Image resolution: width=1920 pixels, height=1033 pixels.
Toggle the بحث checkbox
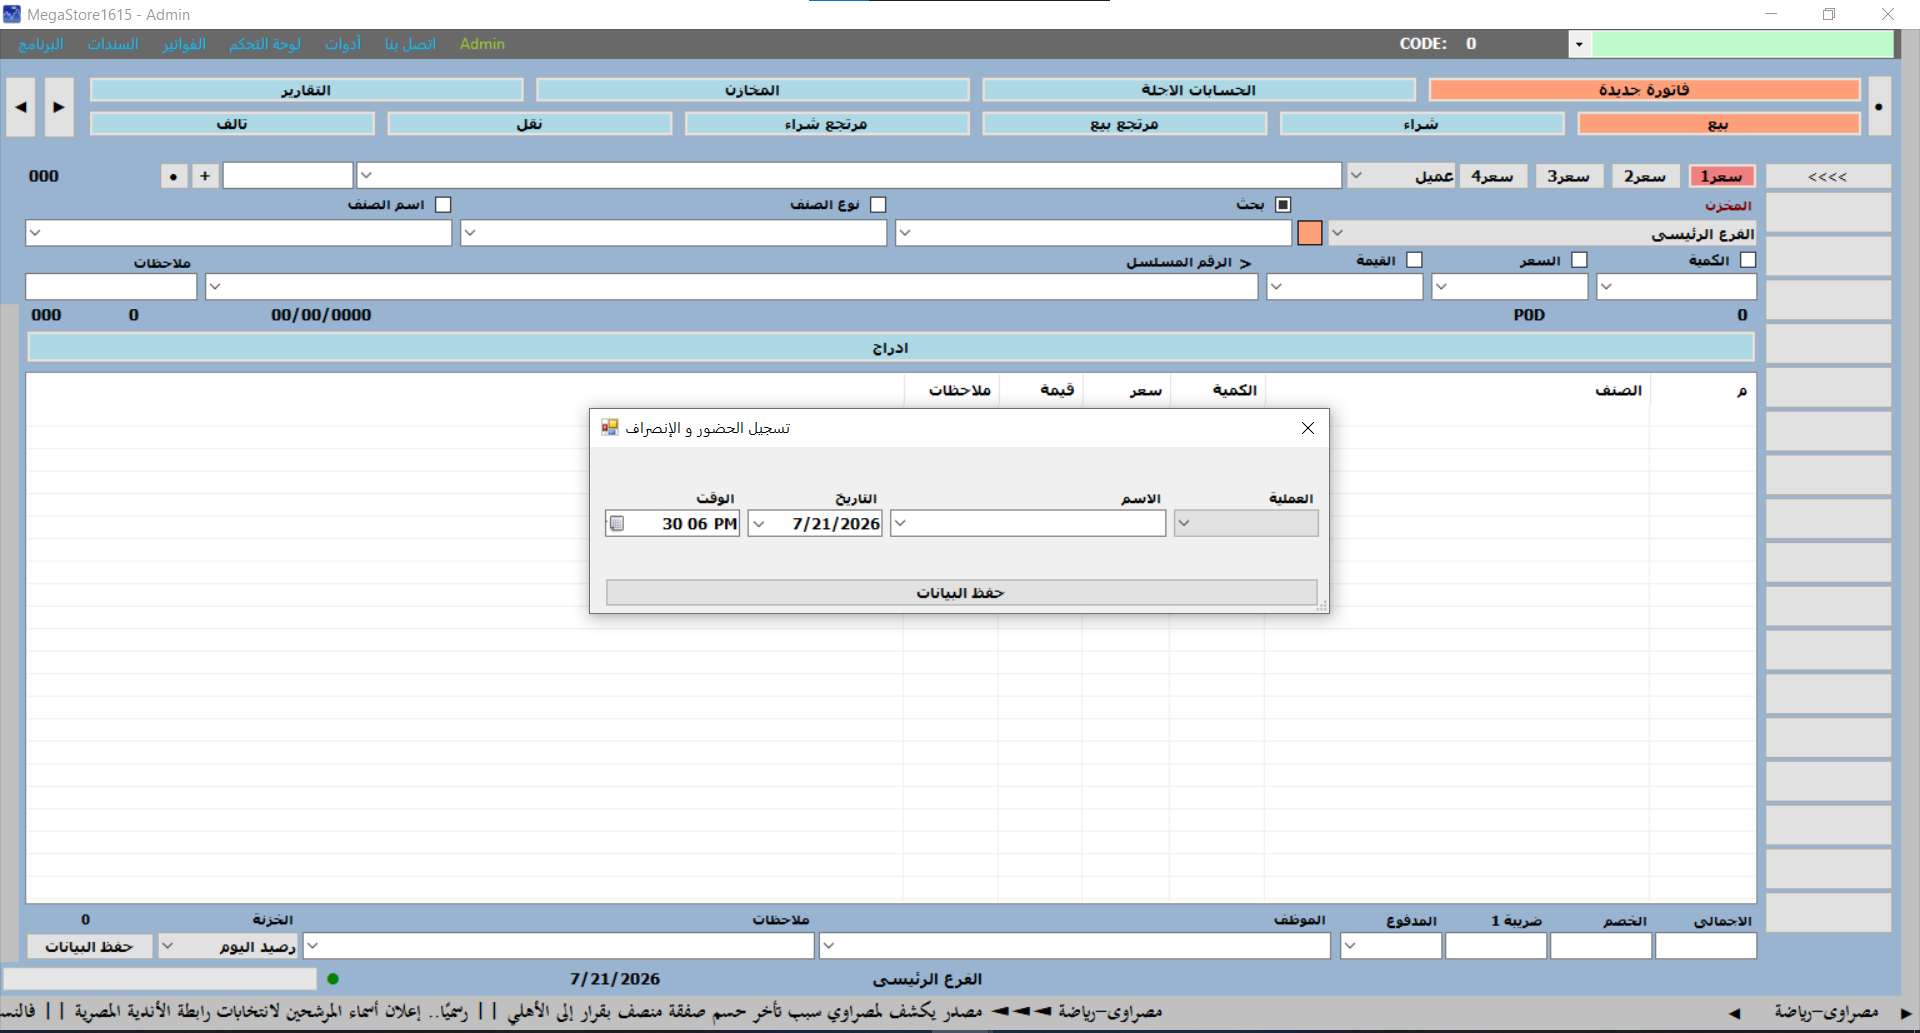click(x=1283, y=205)
